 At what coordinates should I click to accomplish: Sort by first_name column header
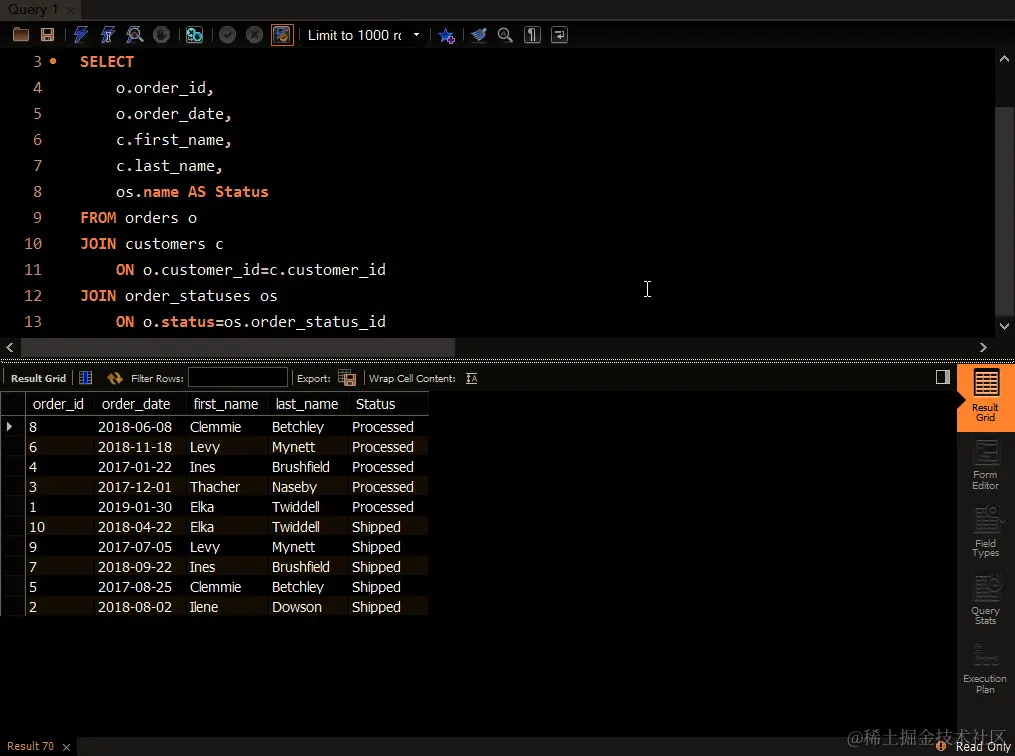click(x=226, y=404)
